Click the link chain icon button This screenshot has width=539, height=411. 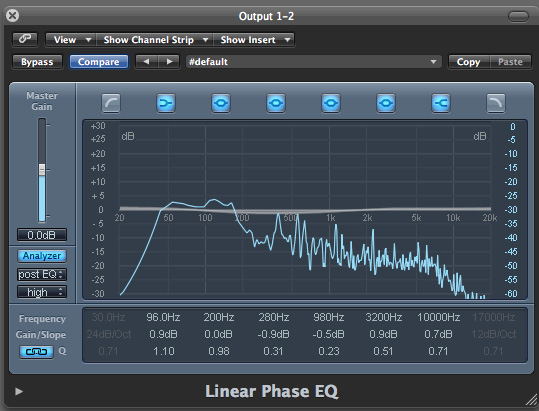(x=25, y=40)
